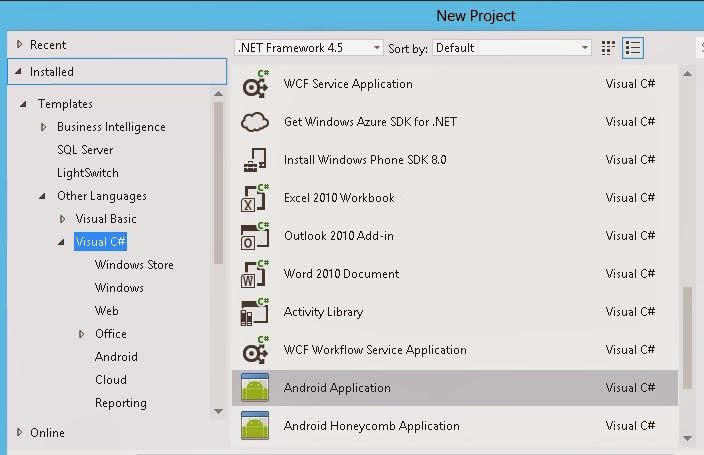704x455 pixels.
Task: Select 'Word 2010 Document' template name
Action: [341, 274]
